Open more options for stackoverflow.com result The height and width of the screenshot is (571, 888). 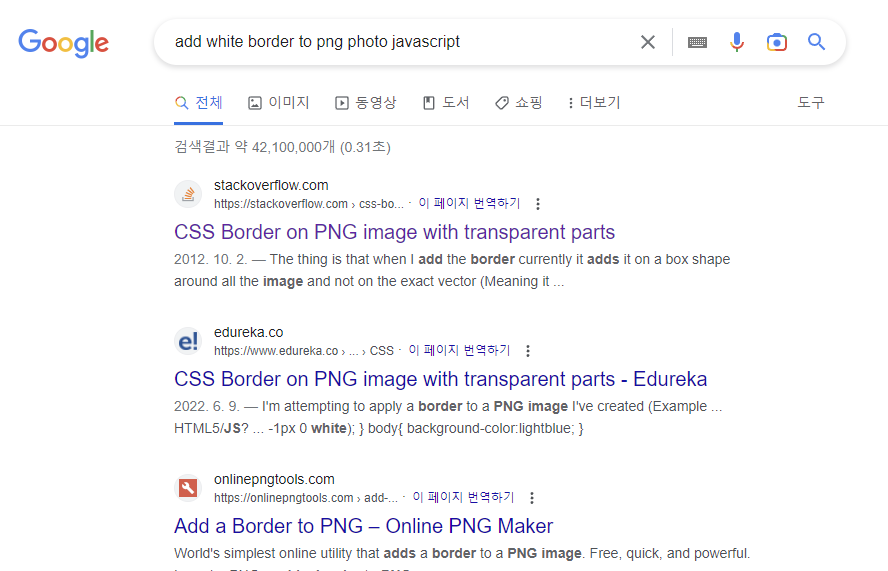click(538, 204)
